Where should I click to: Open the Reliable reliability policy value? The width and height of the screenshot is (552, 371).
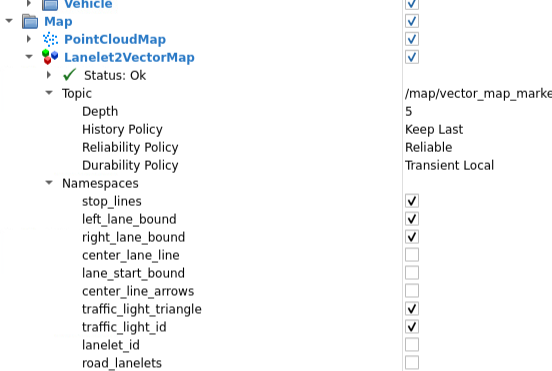point(428,147)
